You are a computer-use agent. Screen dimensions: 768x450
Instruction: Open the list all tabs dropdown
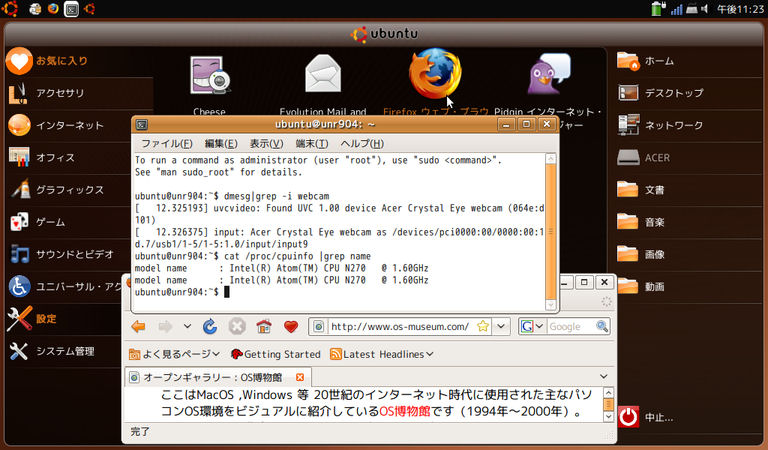click(603, 377)
